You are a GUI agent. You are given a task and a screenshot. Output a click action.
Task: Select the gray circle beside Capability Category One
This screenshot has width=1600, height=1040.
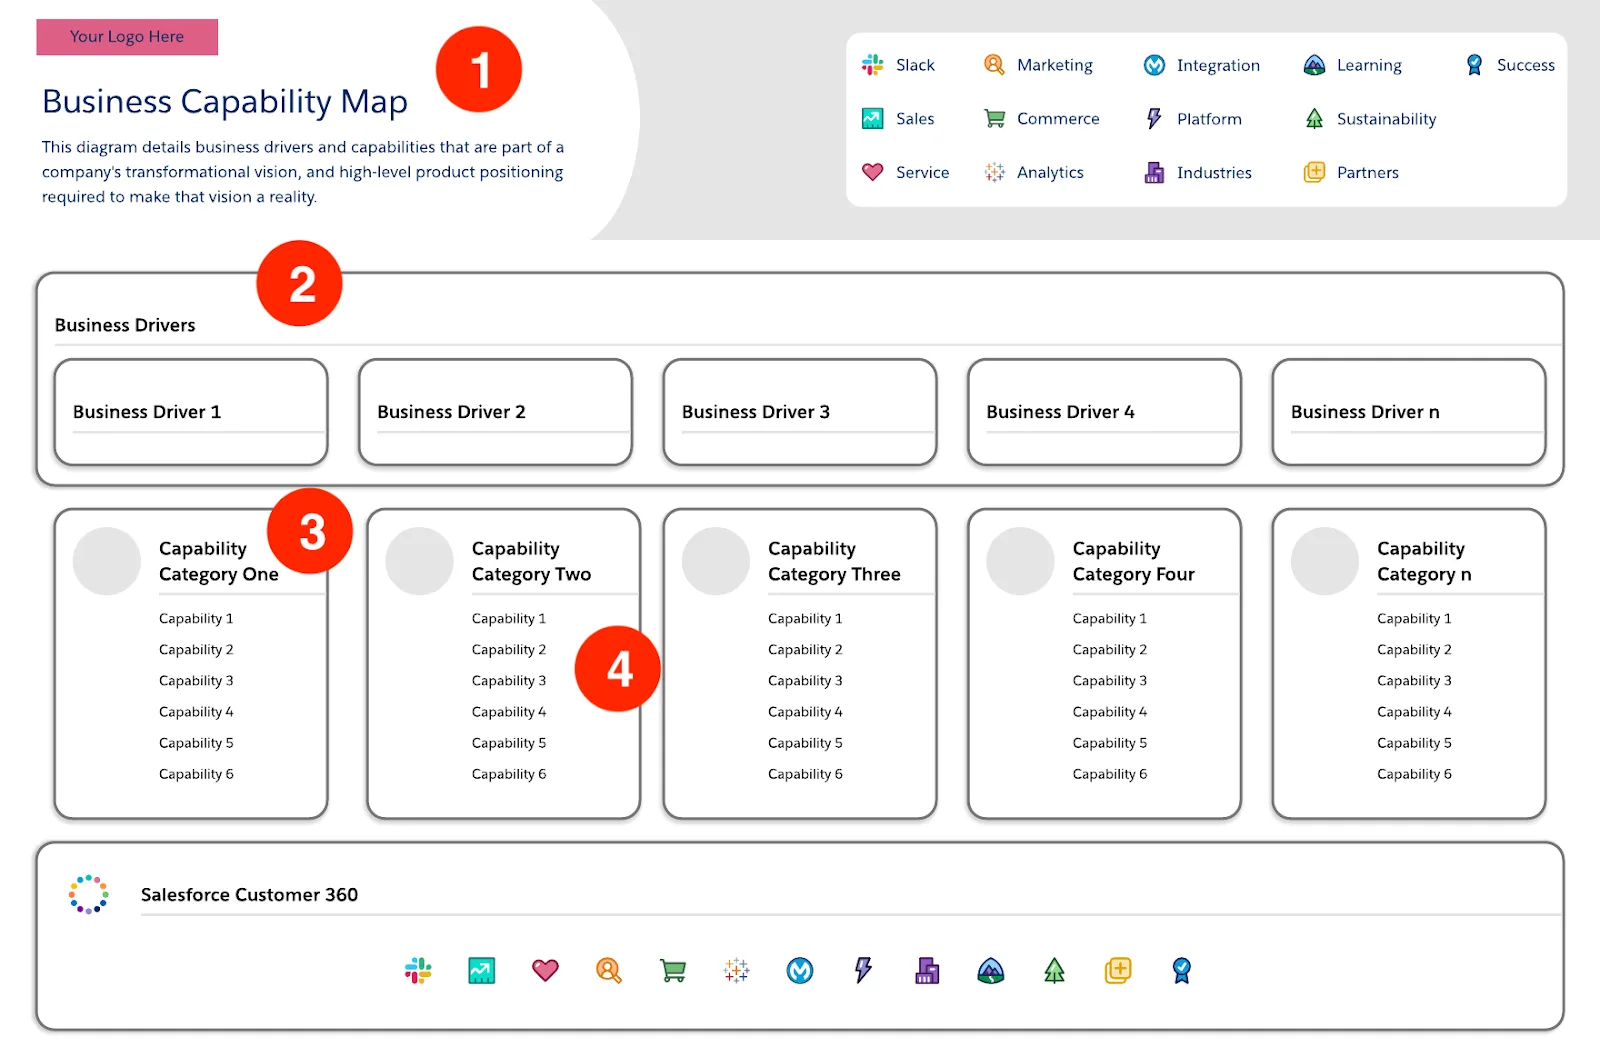pyautogui.click(x=107, y=561)
